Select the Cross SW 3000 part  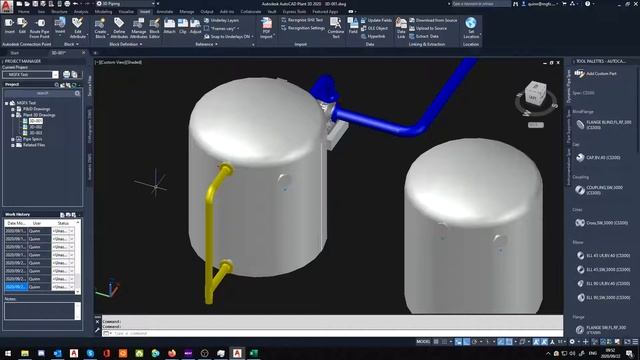601,223
